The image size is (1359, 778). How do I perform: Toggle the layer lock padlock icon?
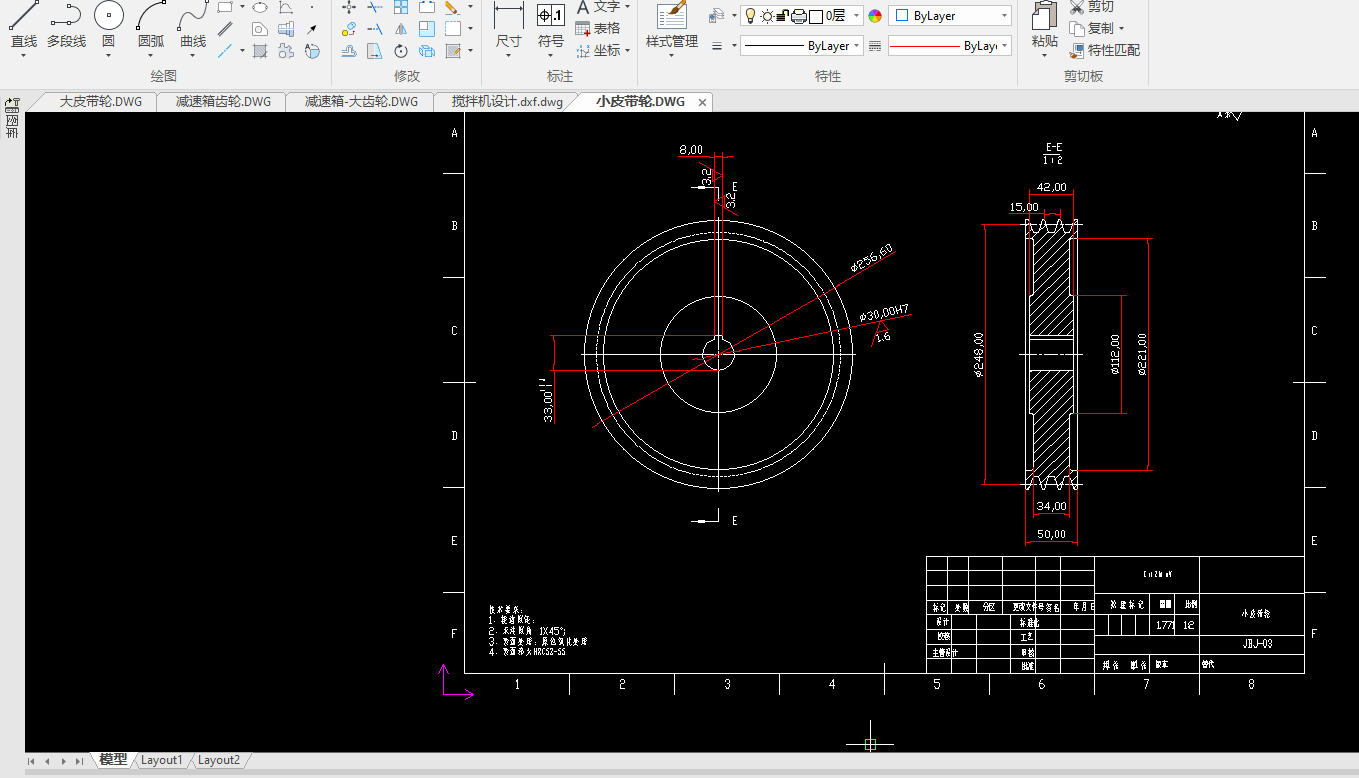point(783,16)
